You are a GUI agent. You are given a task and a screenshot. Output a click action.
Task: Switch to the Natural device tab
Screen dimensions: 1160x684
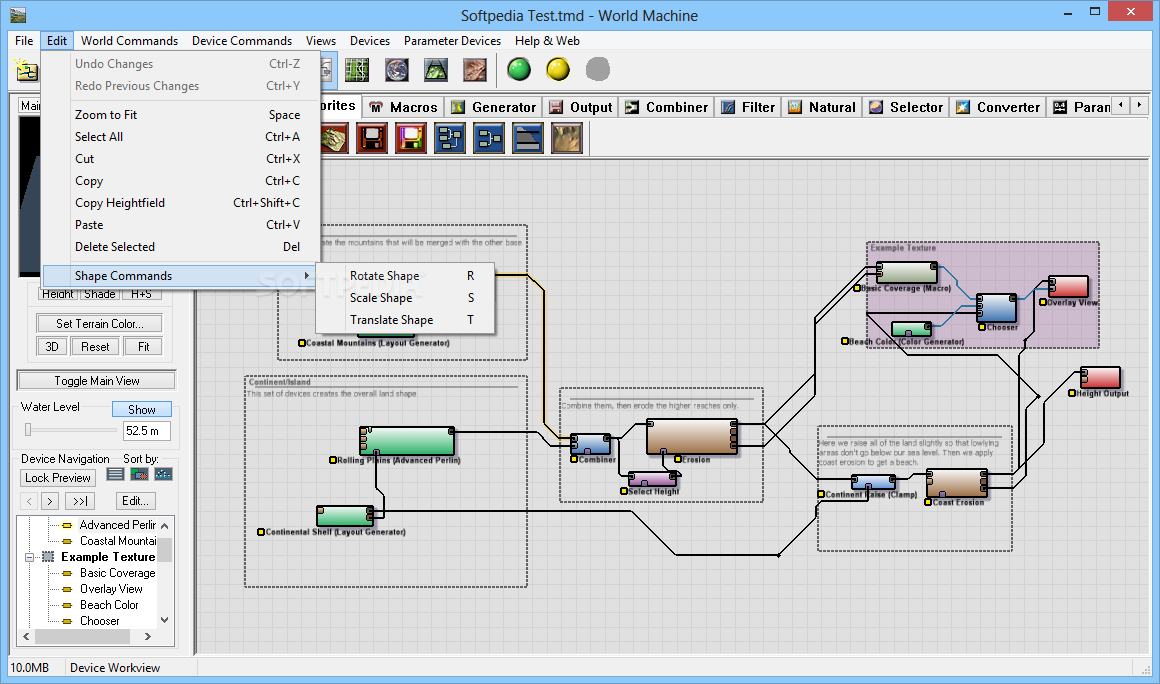pyautogui.click(x=823, y=107)
